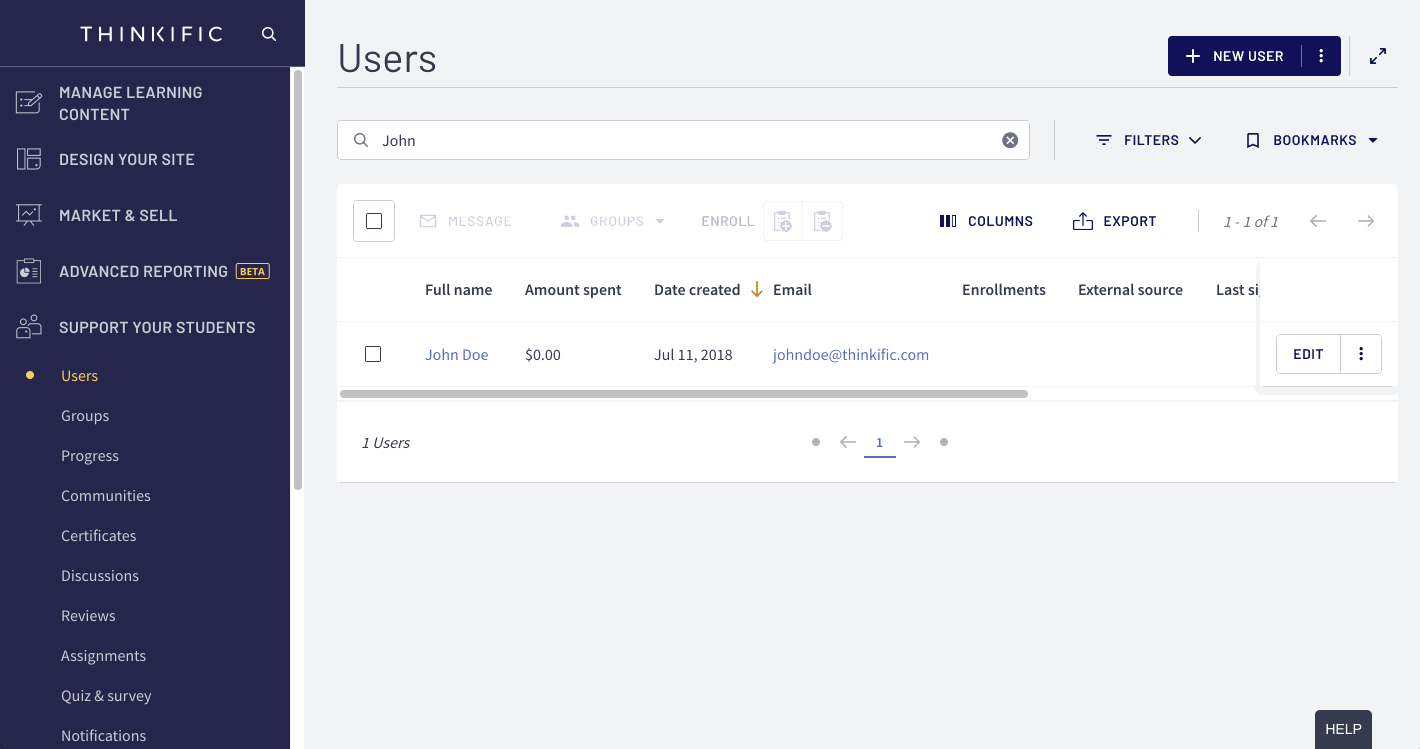Toggle the select-all users checkbox
Viewport: 1420px width, 749px height.
click(x=374, y=221)
